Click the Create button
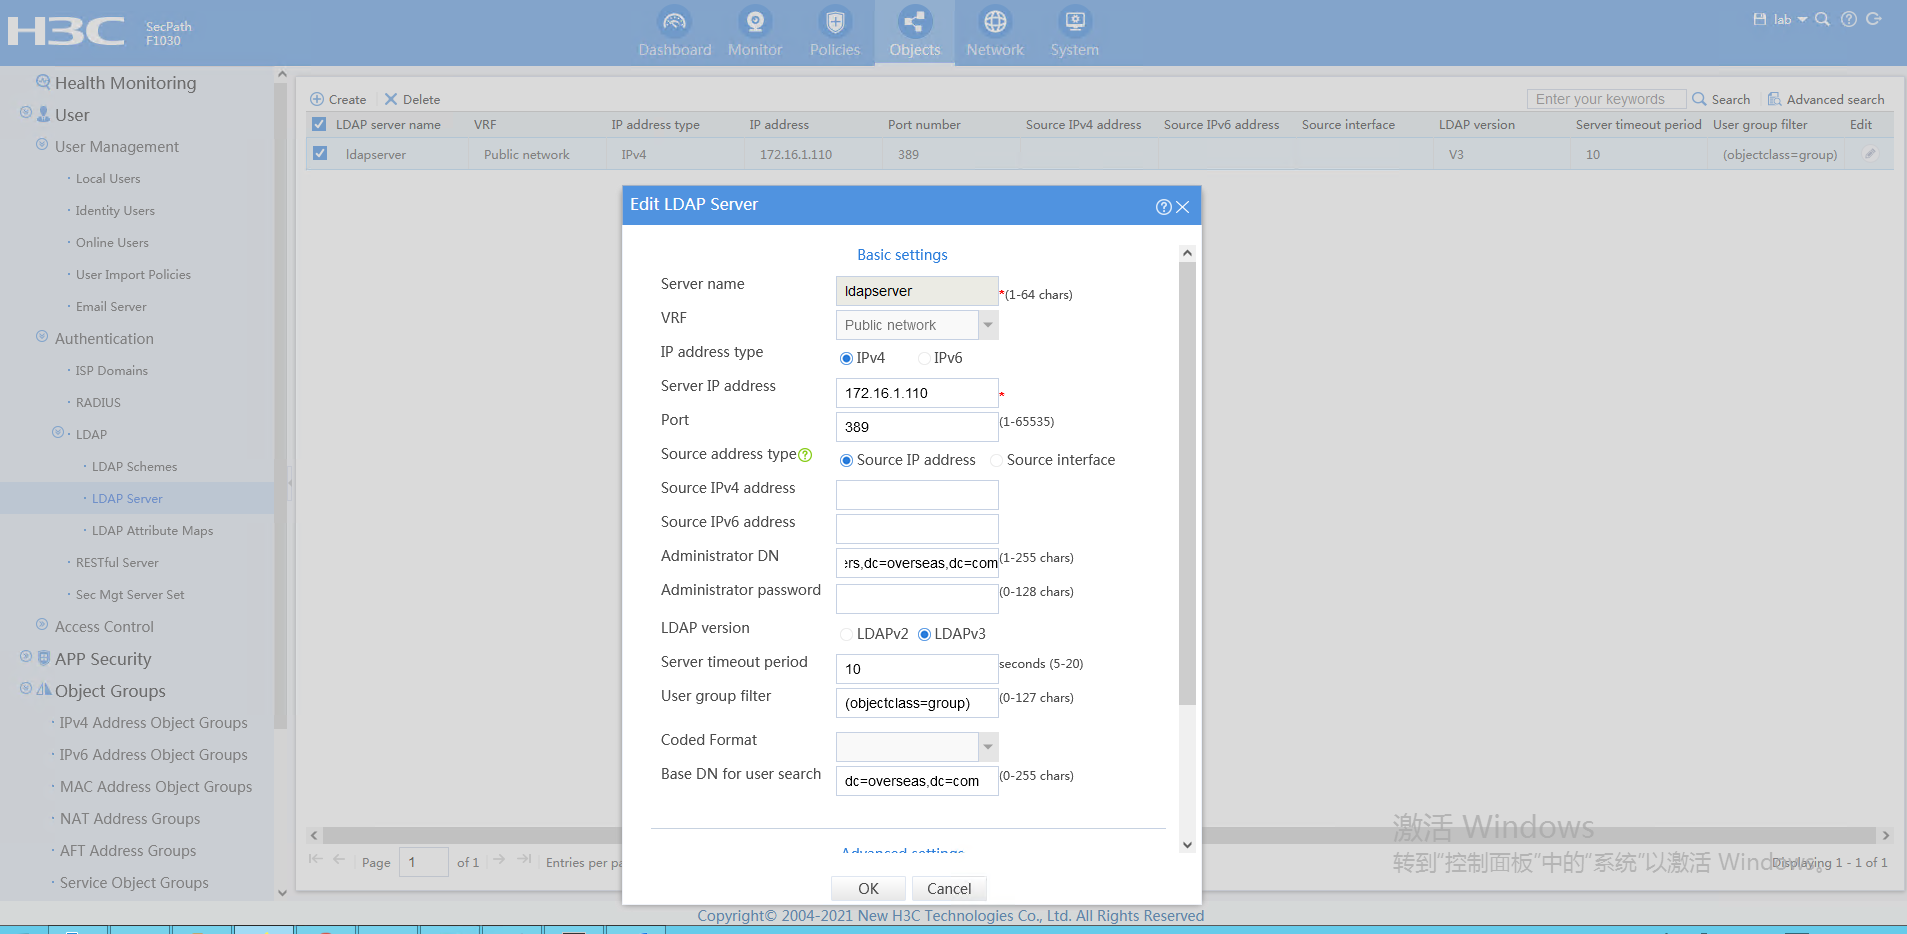This screenshot has height=934, width=1907. (x=338, y=99)
